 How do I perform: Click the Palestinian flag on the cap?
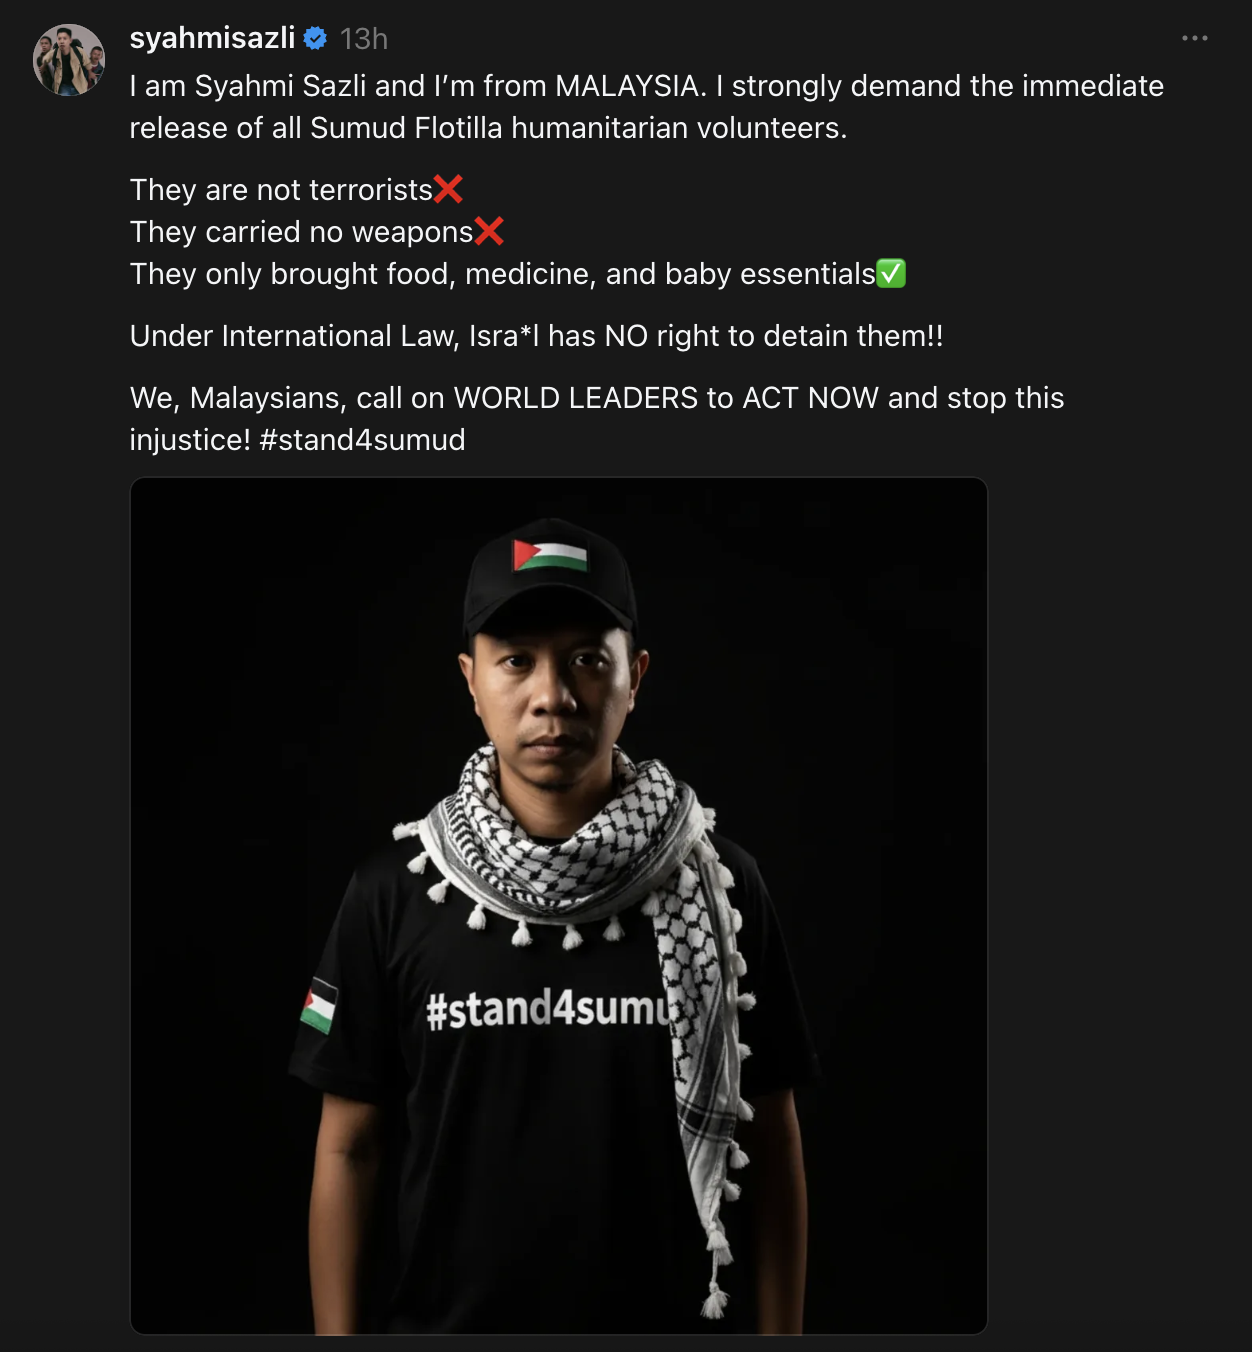[x=550, y=554]
